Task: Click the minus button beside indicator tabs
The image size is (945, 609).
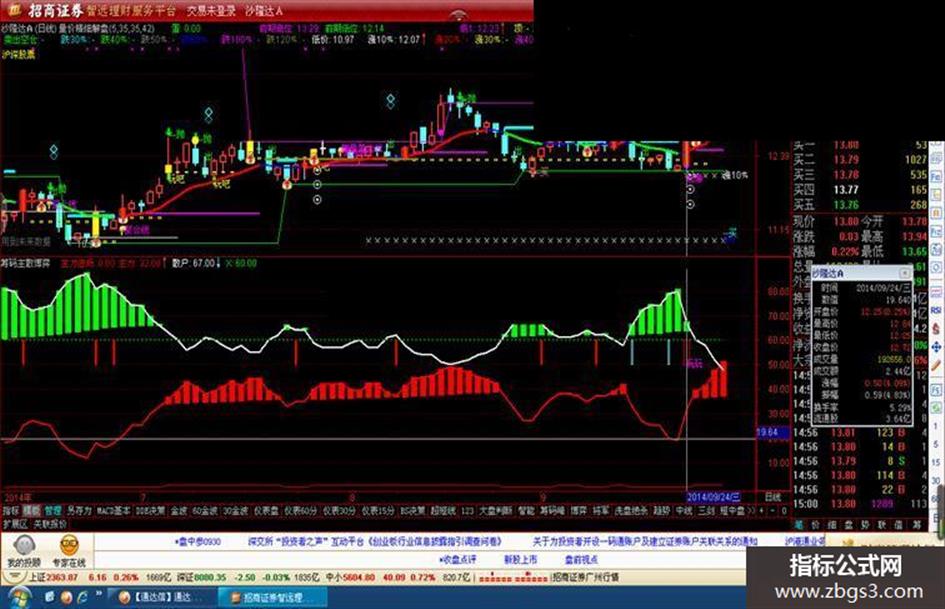Action: point(773,511)
